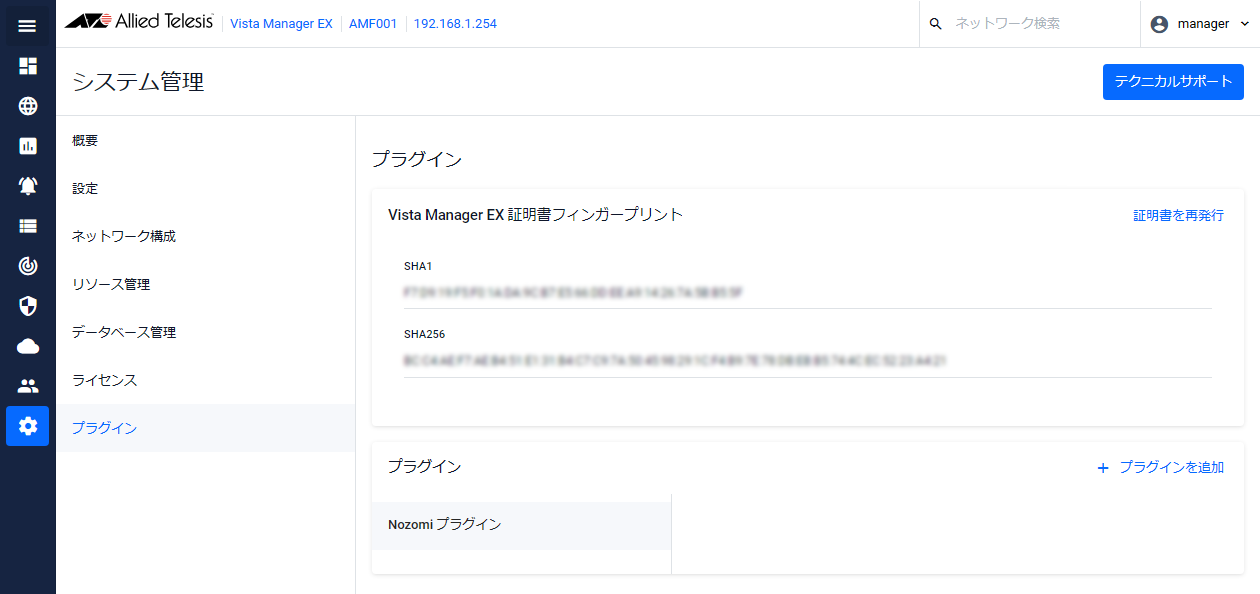The height and width of the screenshot is (594, 1260).
Task: Click the search magnifier icon
Action: 935,23
